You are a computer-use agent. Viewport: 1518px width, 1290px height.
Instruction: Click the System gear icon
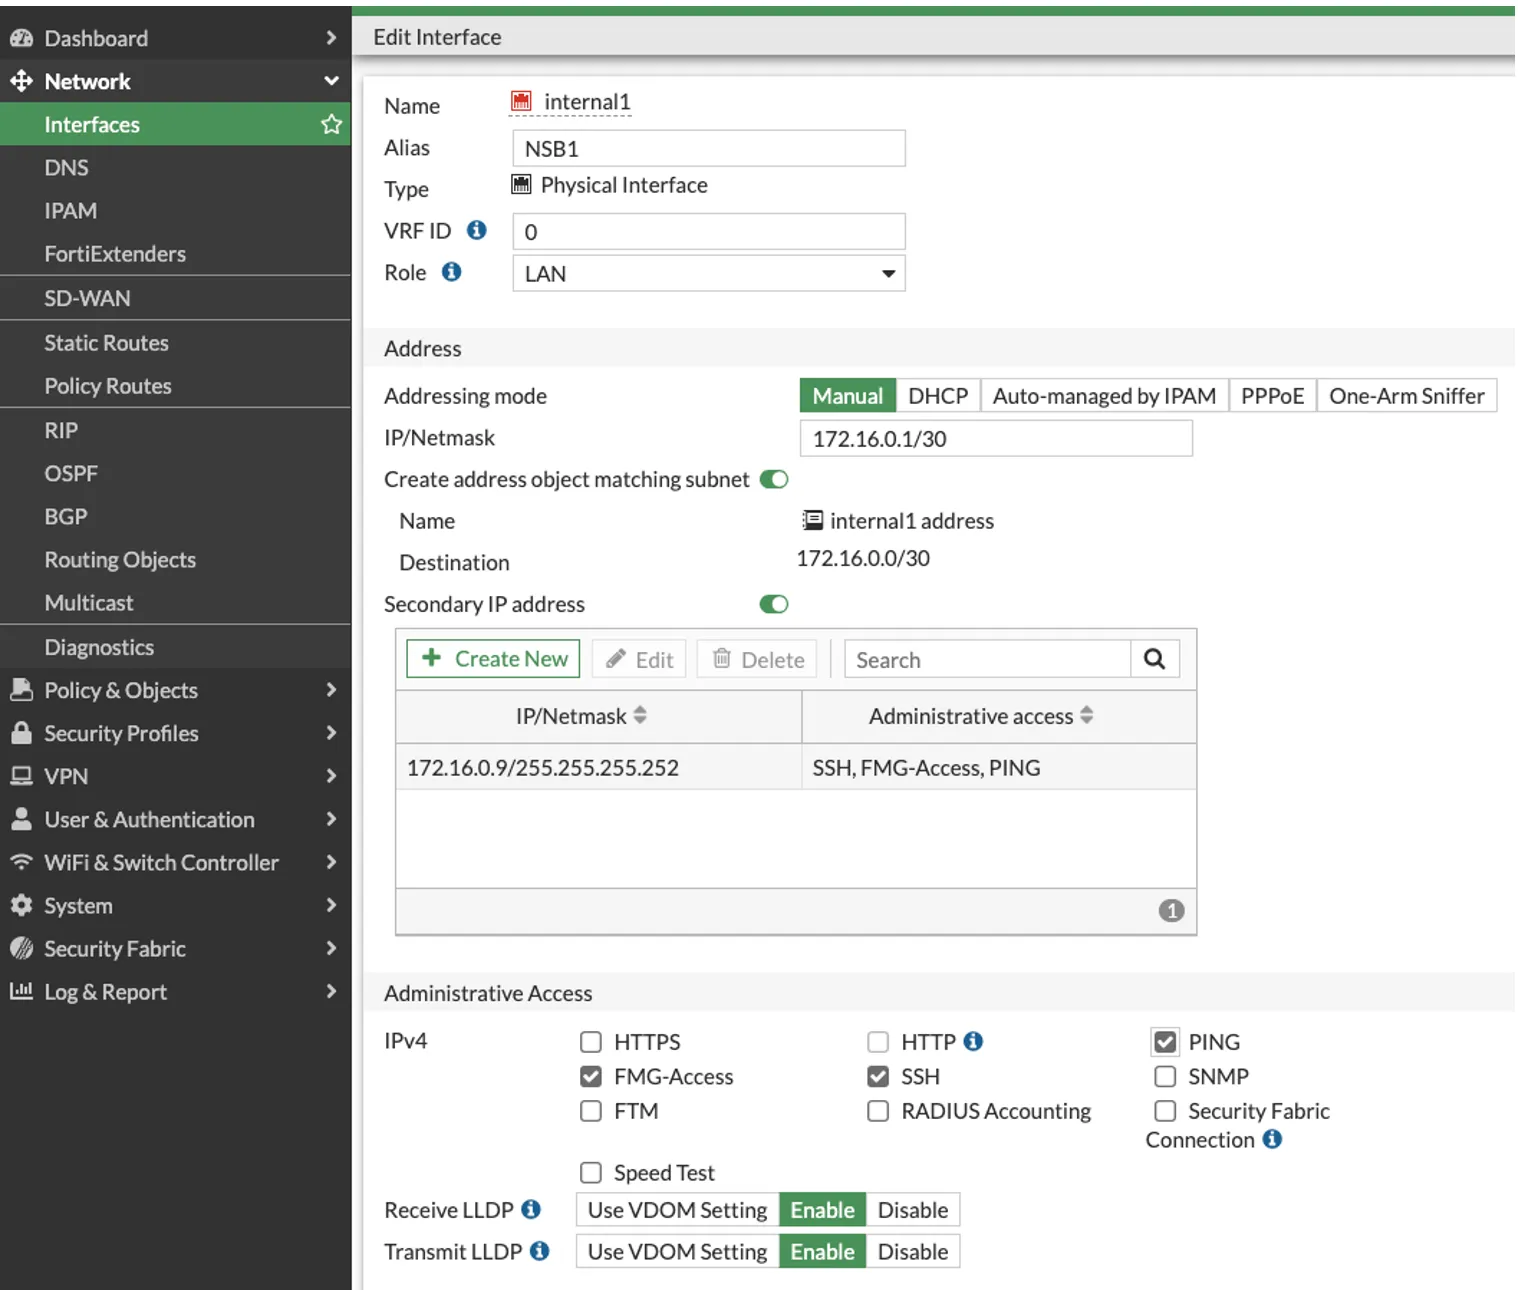[21, 905]
